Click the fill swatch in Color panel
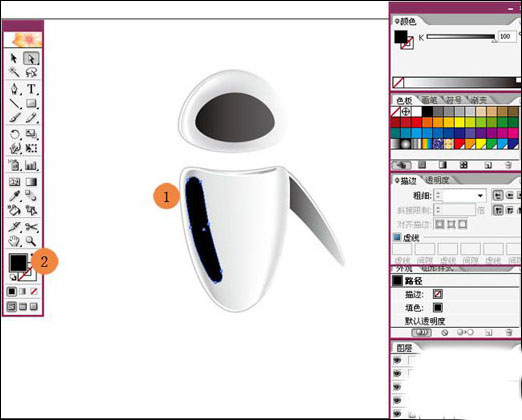Image resolution: width=522 pixels, height=420 pixels. tap(401, 37)
